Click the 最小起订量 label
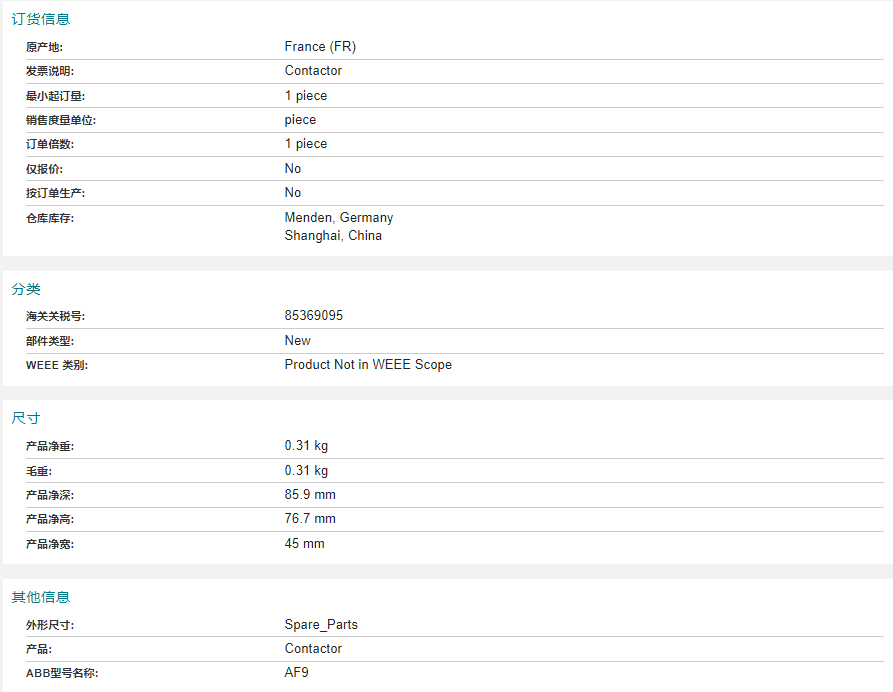893x692 pixels. pos(55,96)
